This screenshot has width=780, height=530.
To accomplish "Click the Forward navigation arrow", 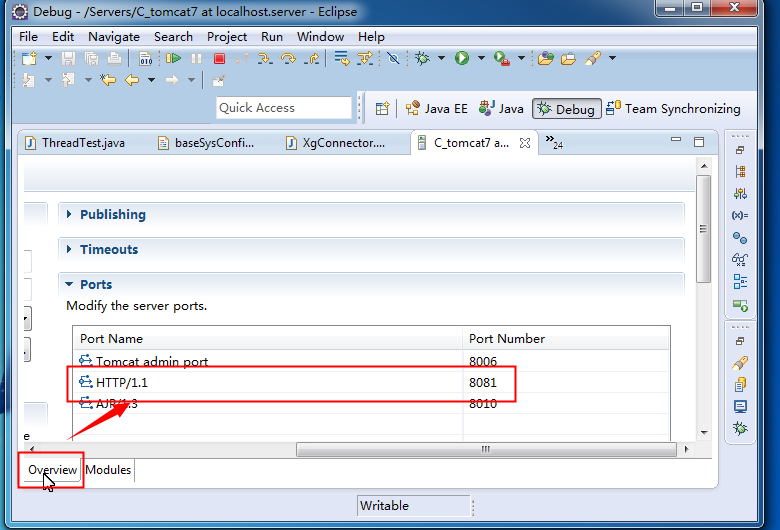I will pyautogui.click(x=172, y=80).
